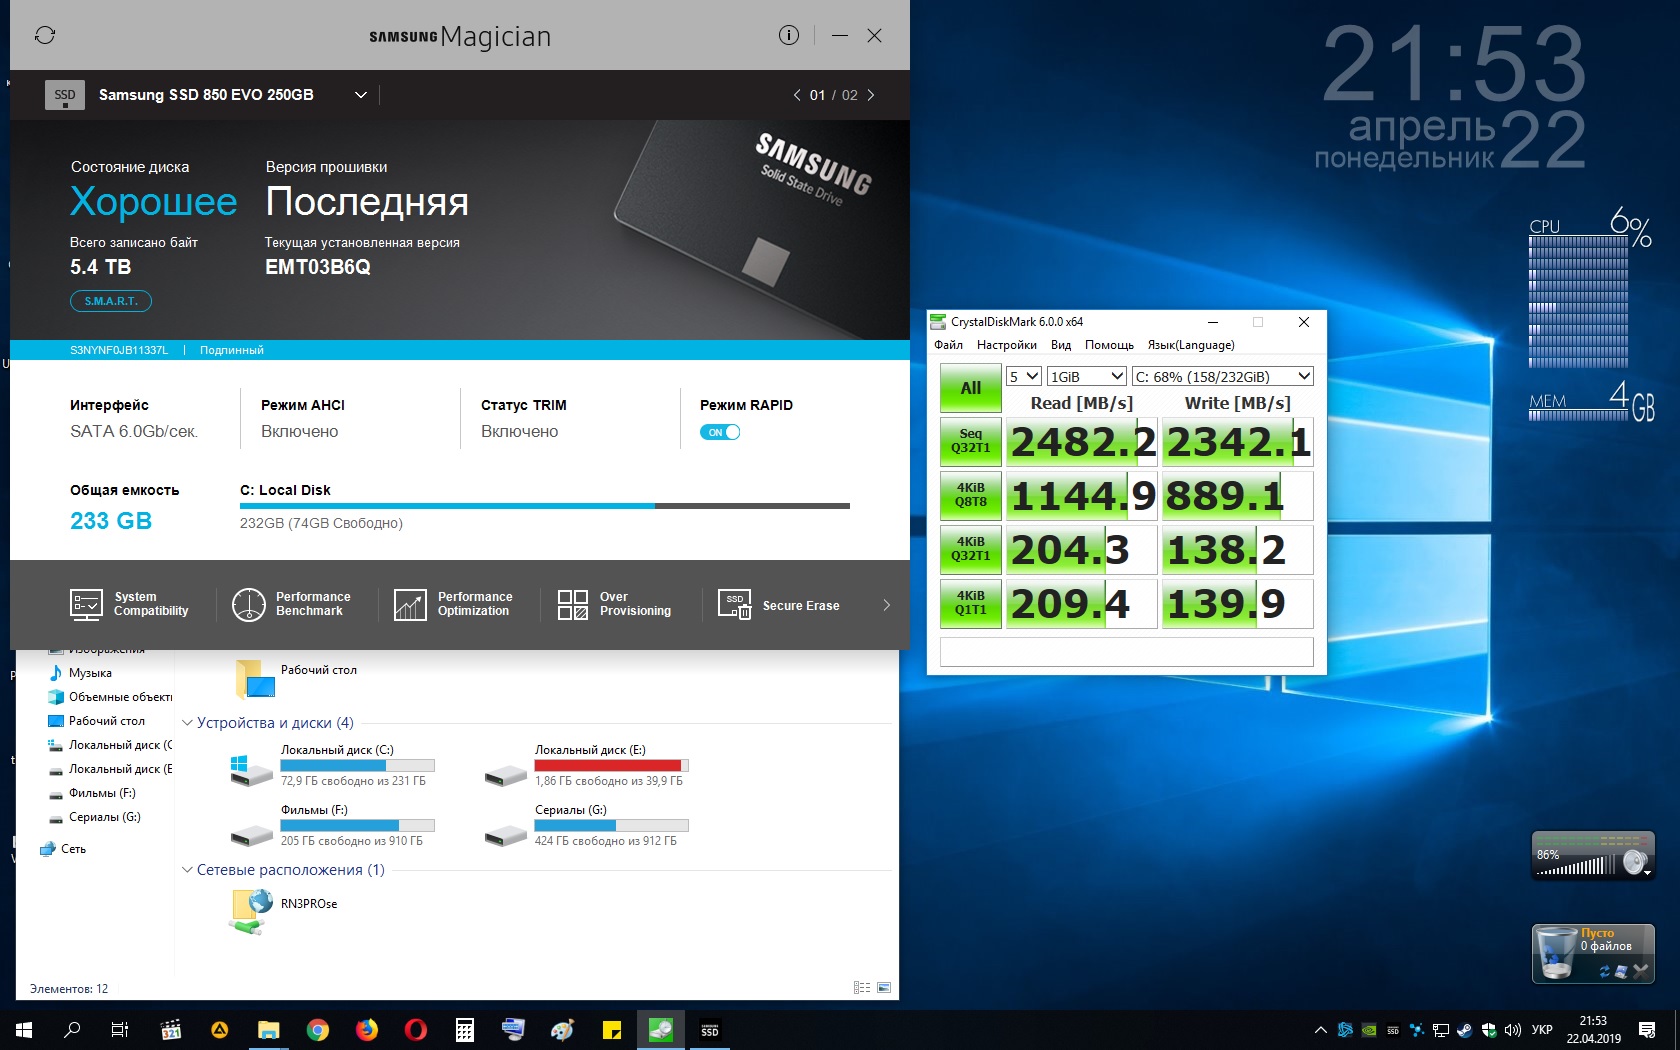Open Google Chrome from the taskbar
This screenshot has height=1050, width=1680.
coord(318,1030)
